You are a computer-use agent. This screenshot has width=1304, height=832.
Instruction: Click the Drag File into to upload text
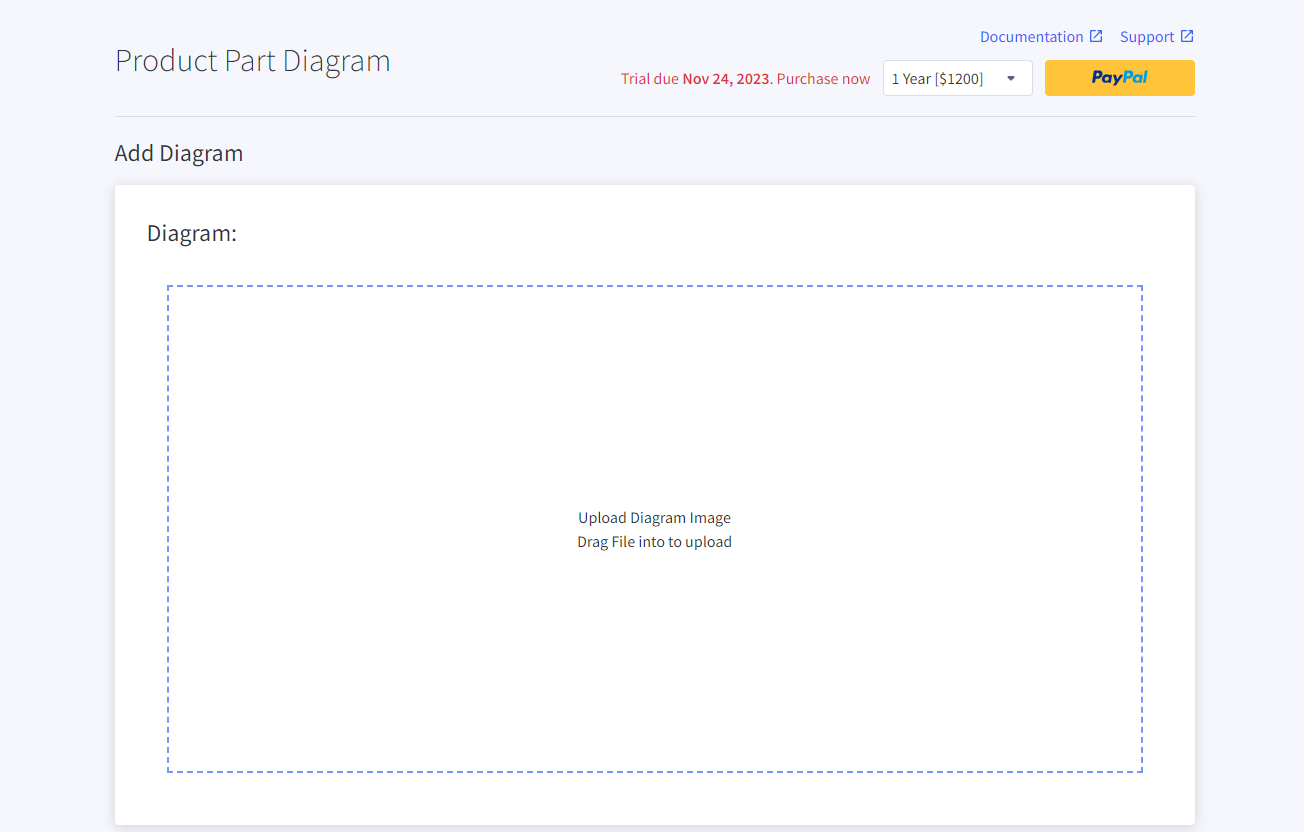coord(655,542)
